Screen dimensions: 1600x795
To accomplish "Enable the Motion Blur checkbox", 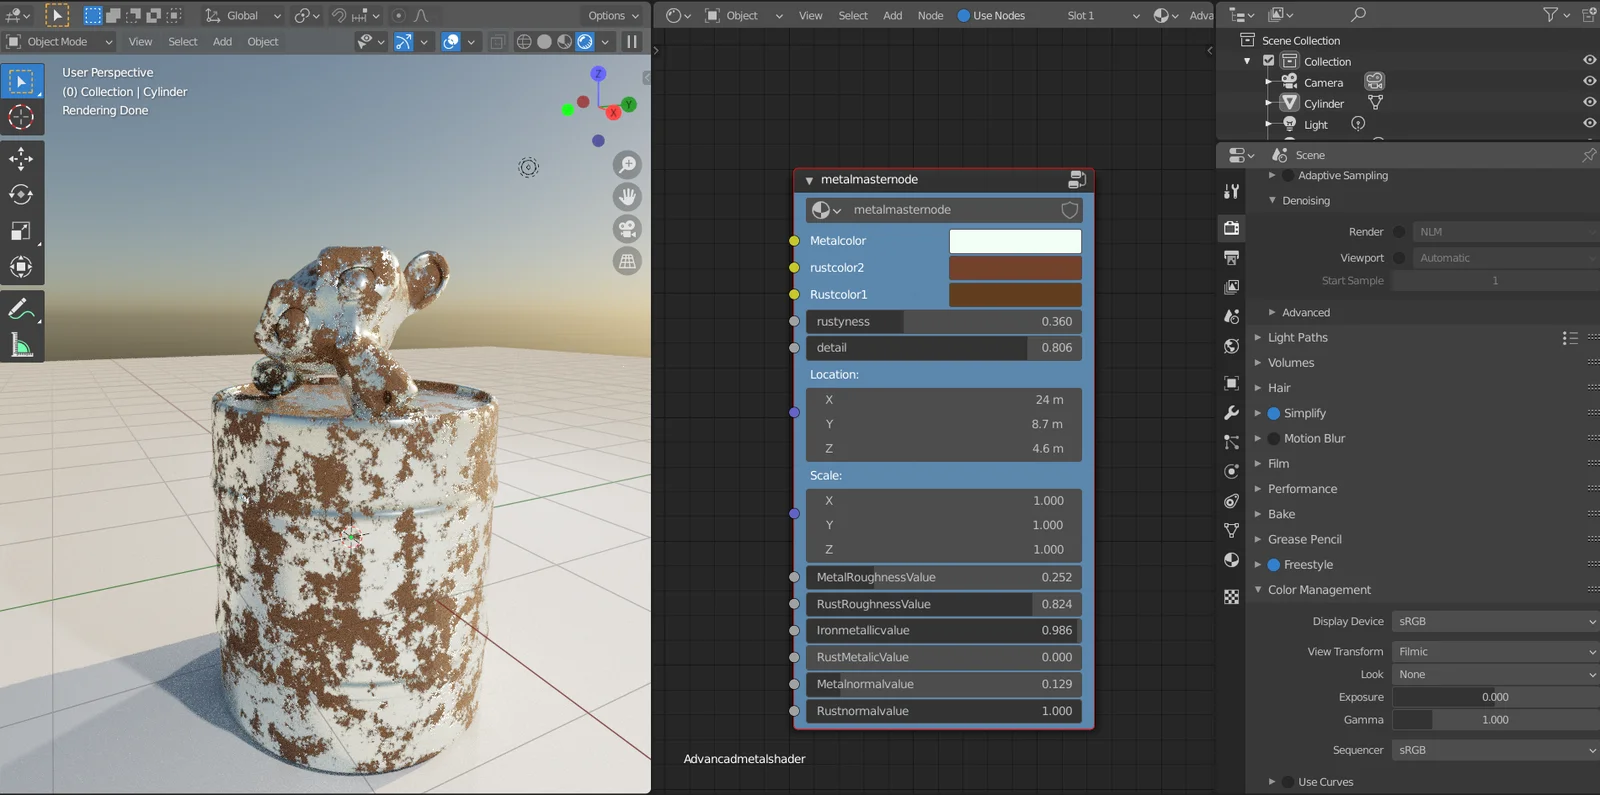I will (x=1274, y=438).
